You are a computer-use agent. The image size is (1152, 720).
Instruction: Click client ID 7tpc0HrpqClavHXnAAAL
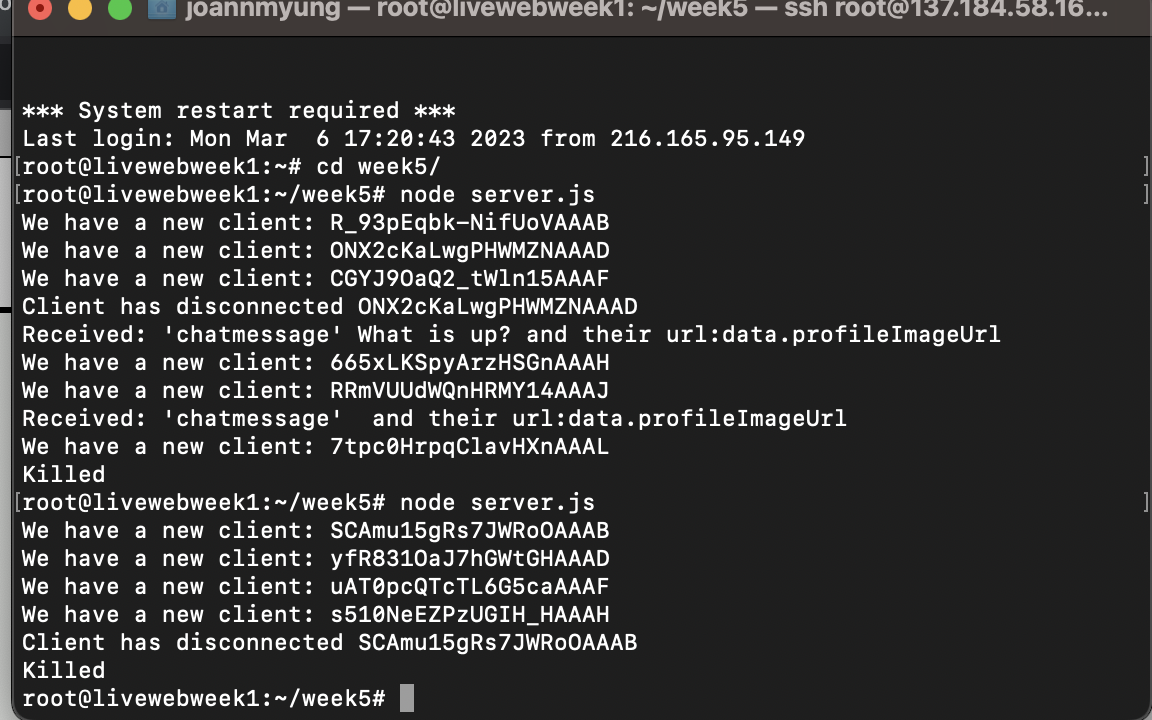pyautogui.click(x=469, y=446)
